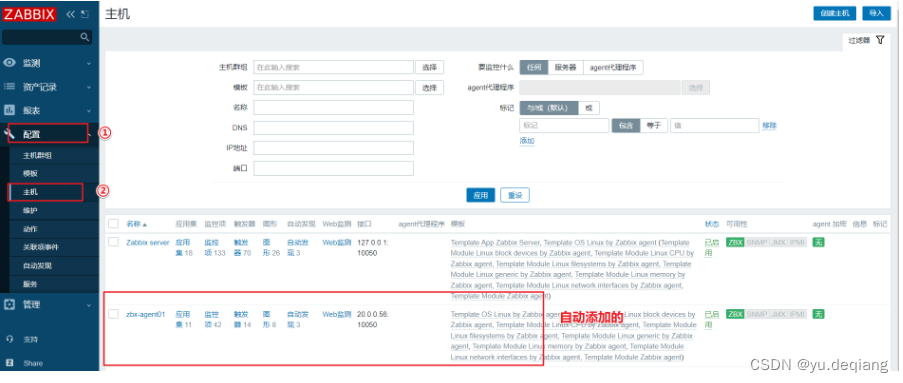Sort hosts by 状态 column
The image size is (903, 383).
(x=712, y=223)
